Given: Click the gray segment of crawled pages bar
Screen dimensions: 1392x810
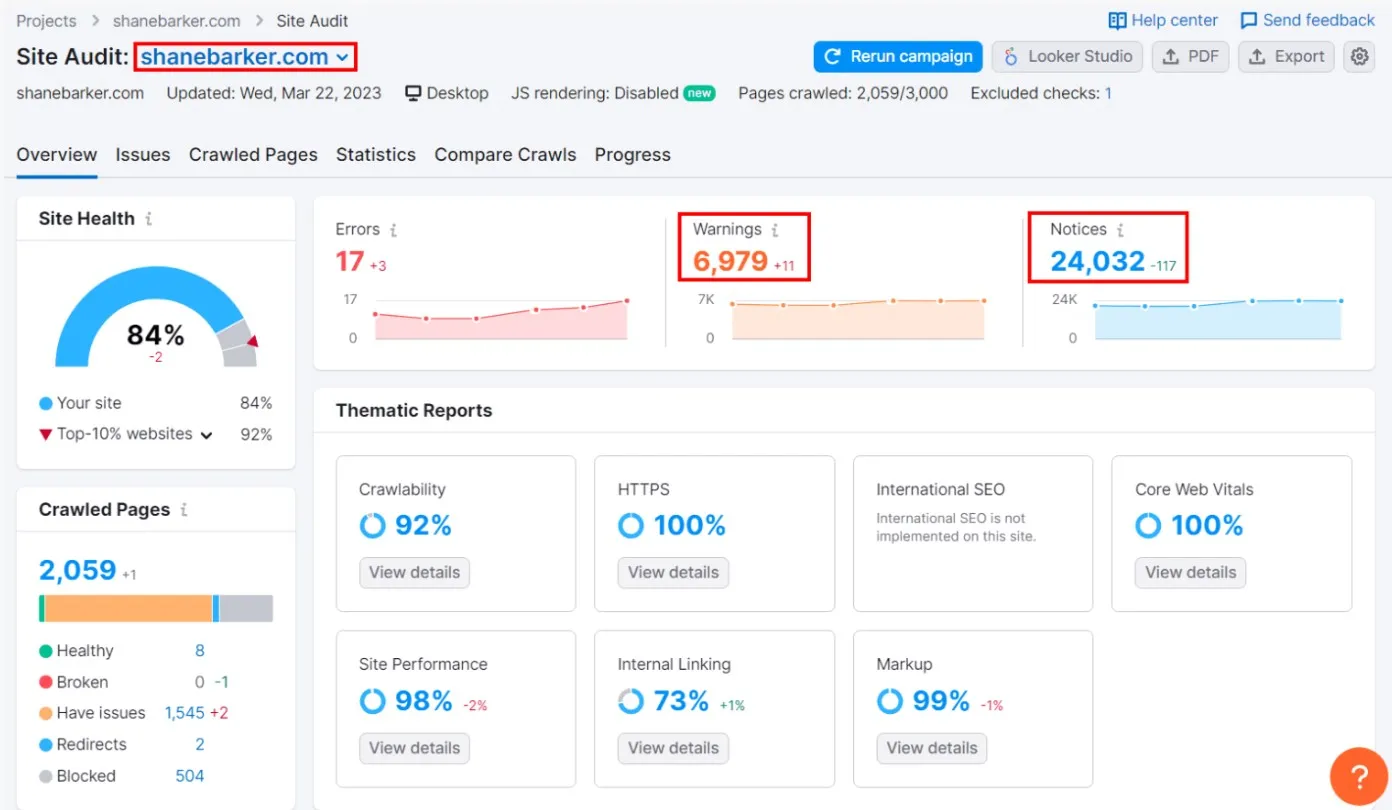Looking at the screenshot, I should click(x=246, y=608).
